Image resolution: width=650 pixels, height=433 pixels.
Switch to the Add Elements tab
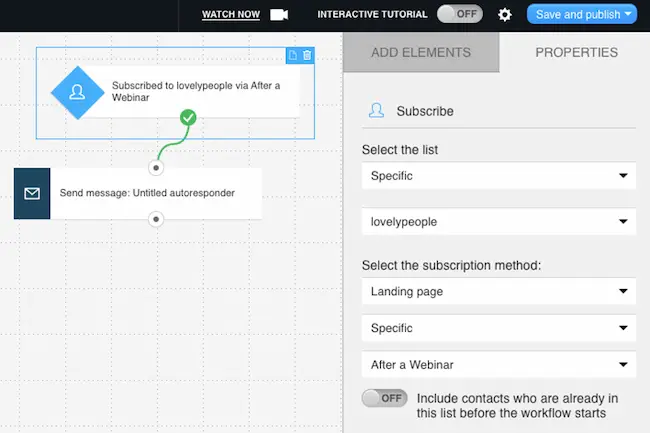[x=421, y=52]
